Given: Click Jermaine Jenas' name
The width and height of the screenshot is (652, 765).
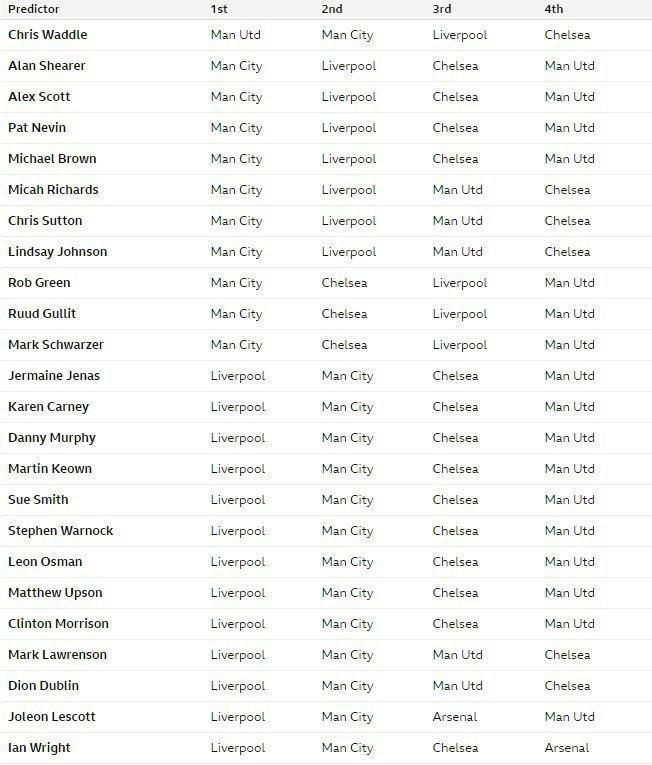Looking at the screenshot, I should pos(54,376).
